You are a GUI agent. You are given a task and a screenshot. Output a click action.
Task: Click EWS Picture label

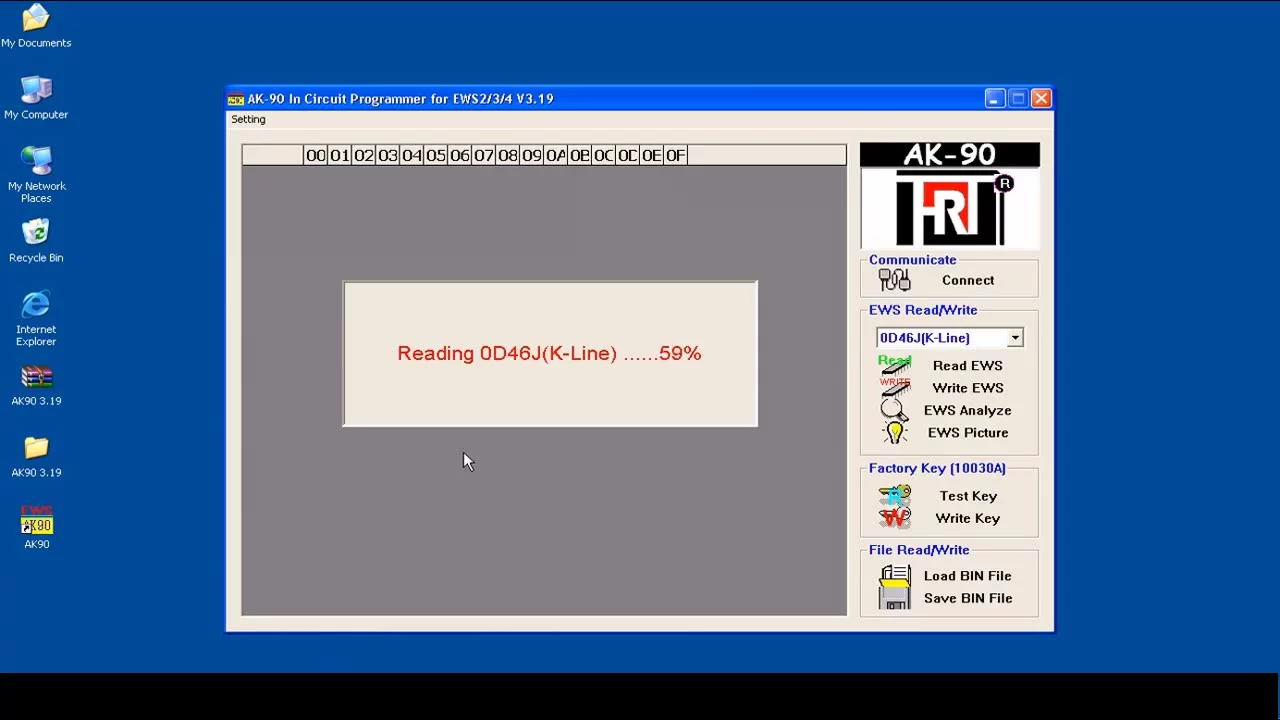968,433
